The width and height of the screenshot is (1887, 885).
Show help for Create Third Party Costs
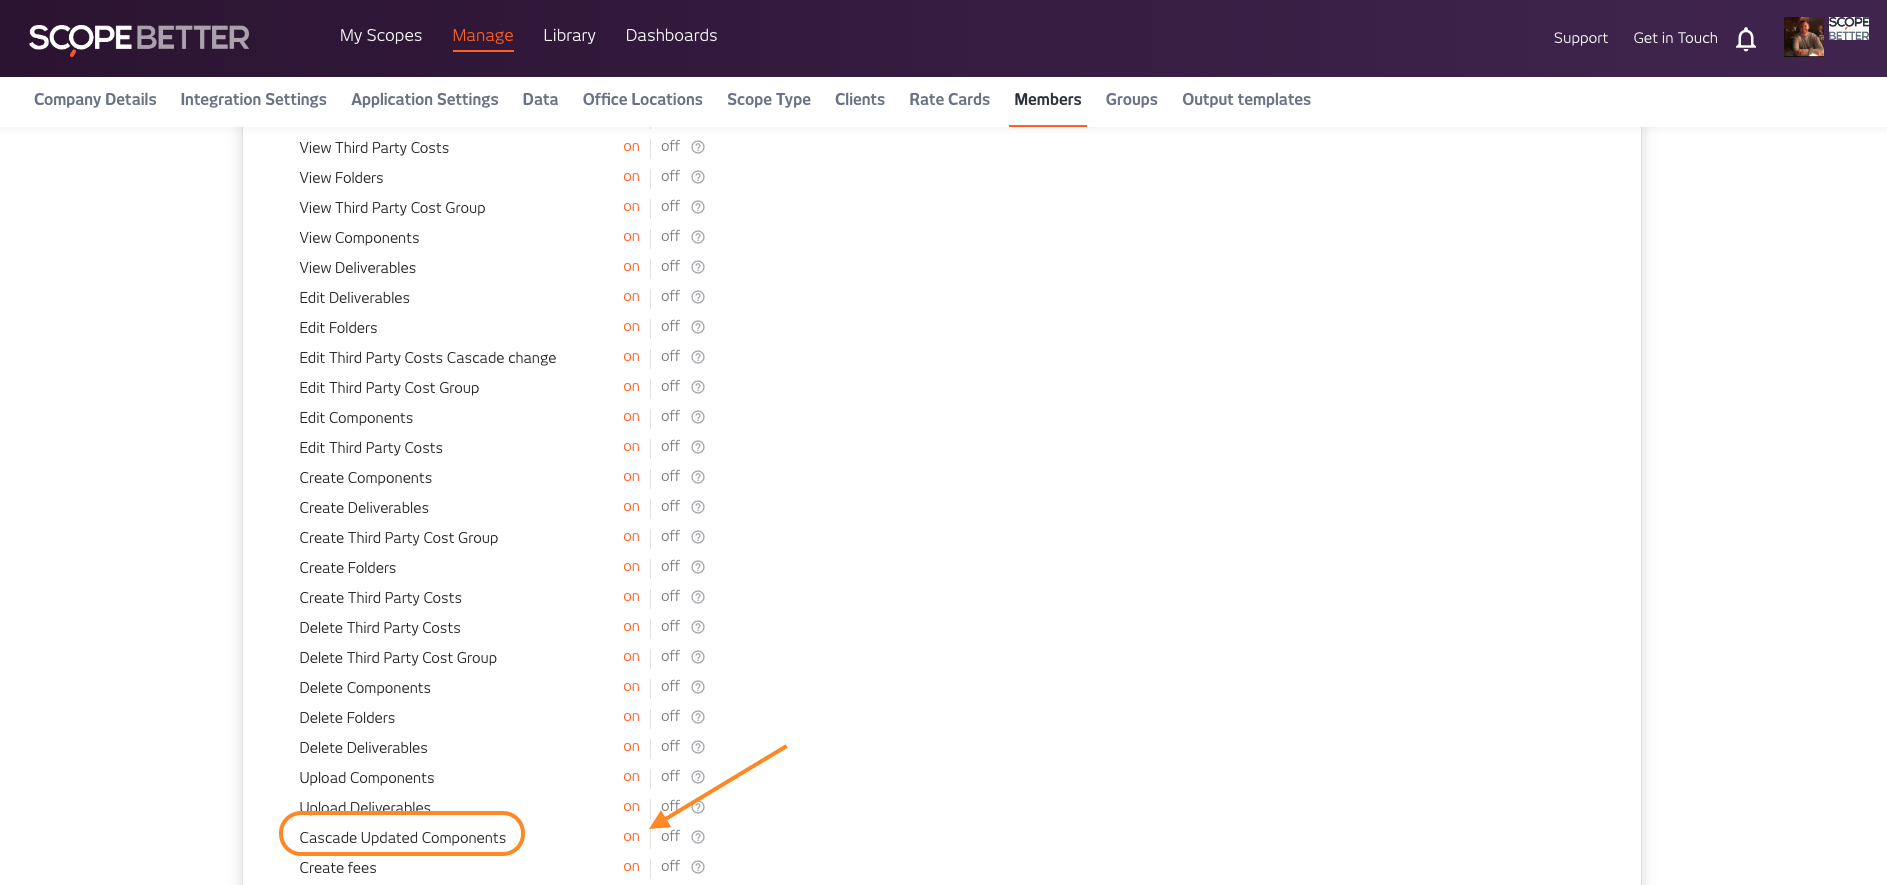click(x=698, y=597)
